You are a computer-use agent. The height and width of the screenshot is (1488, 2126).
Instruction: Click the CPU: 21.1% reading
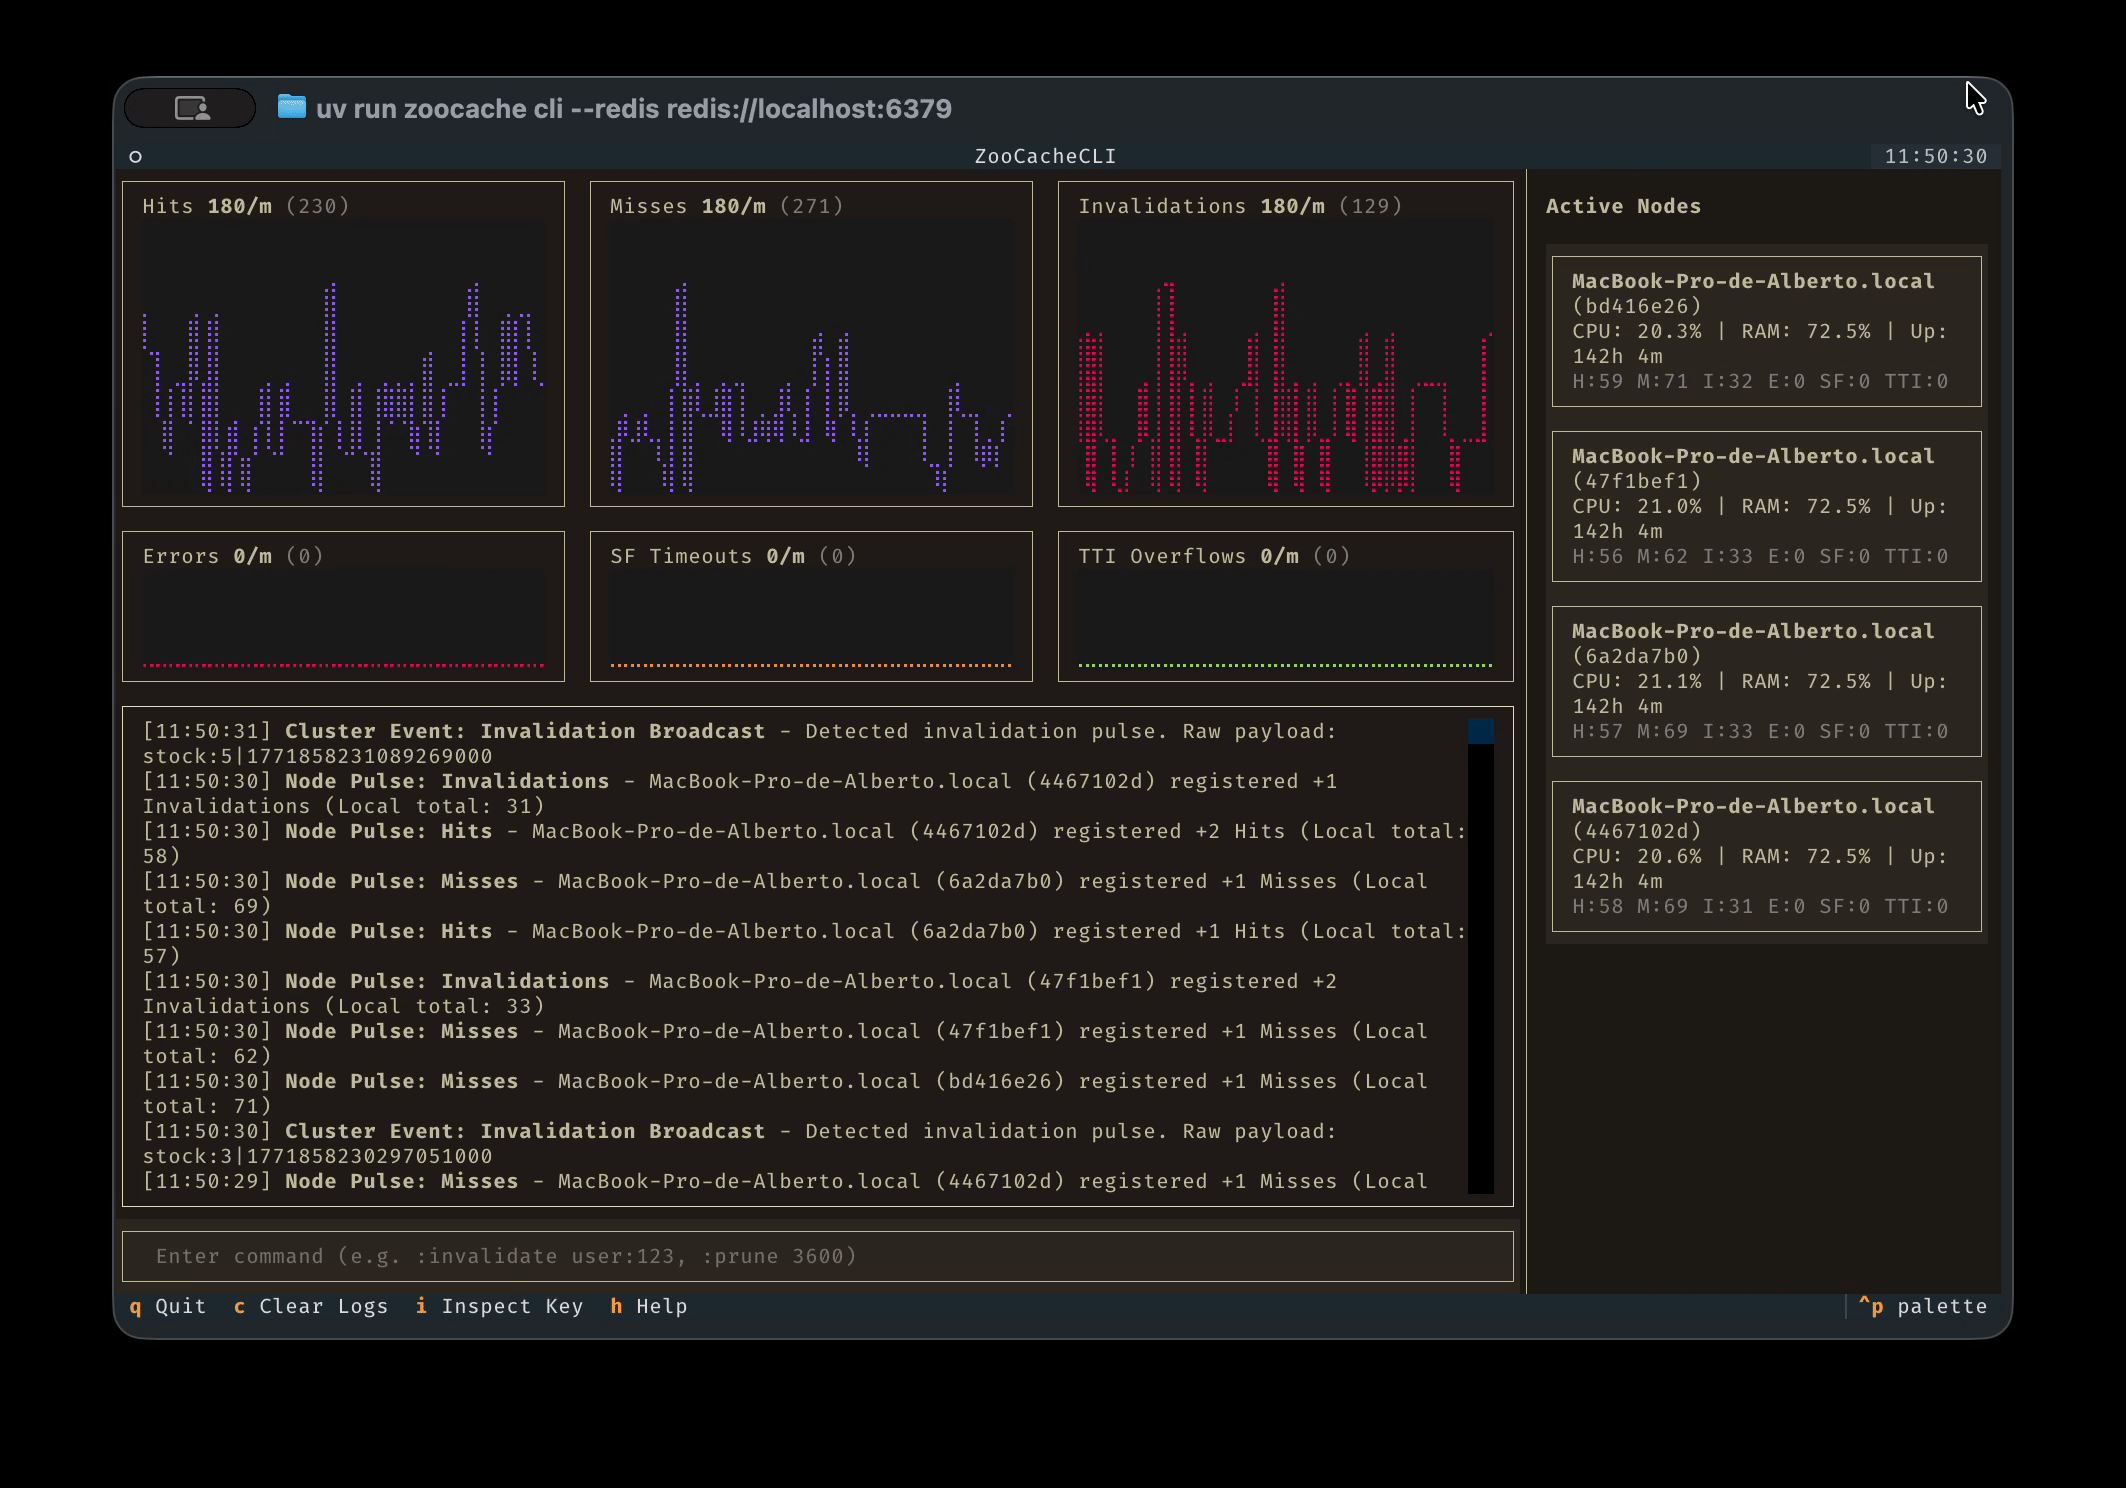pyautogui.click(x=1637, y=681)
